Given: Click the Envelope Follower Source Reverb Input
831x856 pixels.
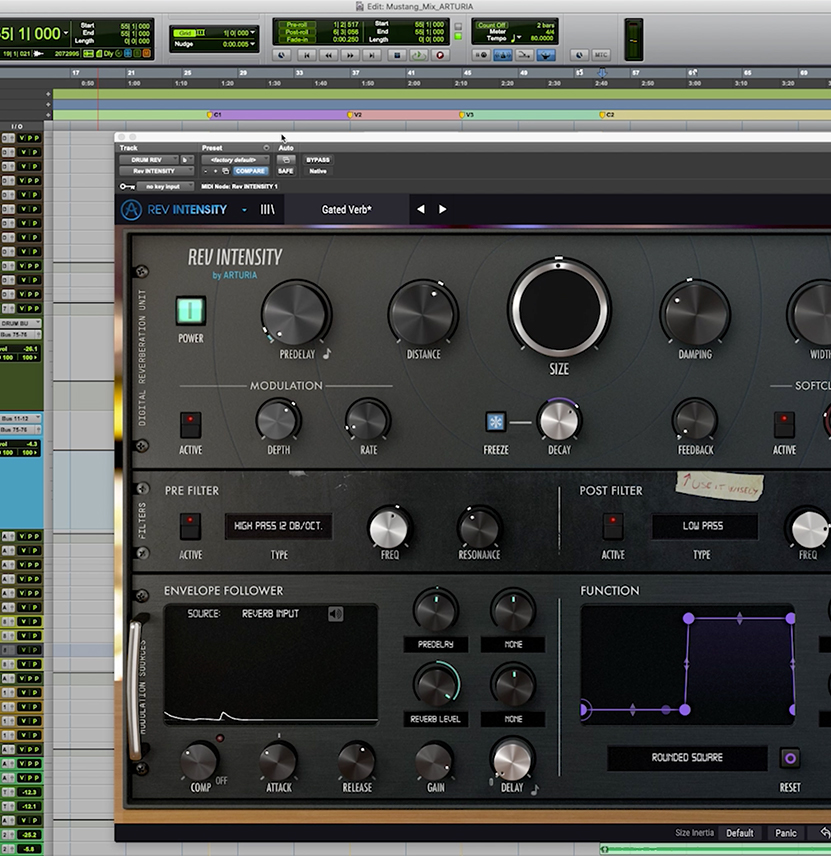Looking at the screenshot, I should pos(270,614).
